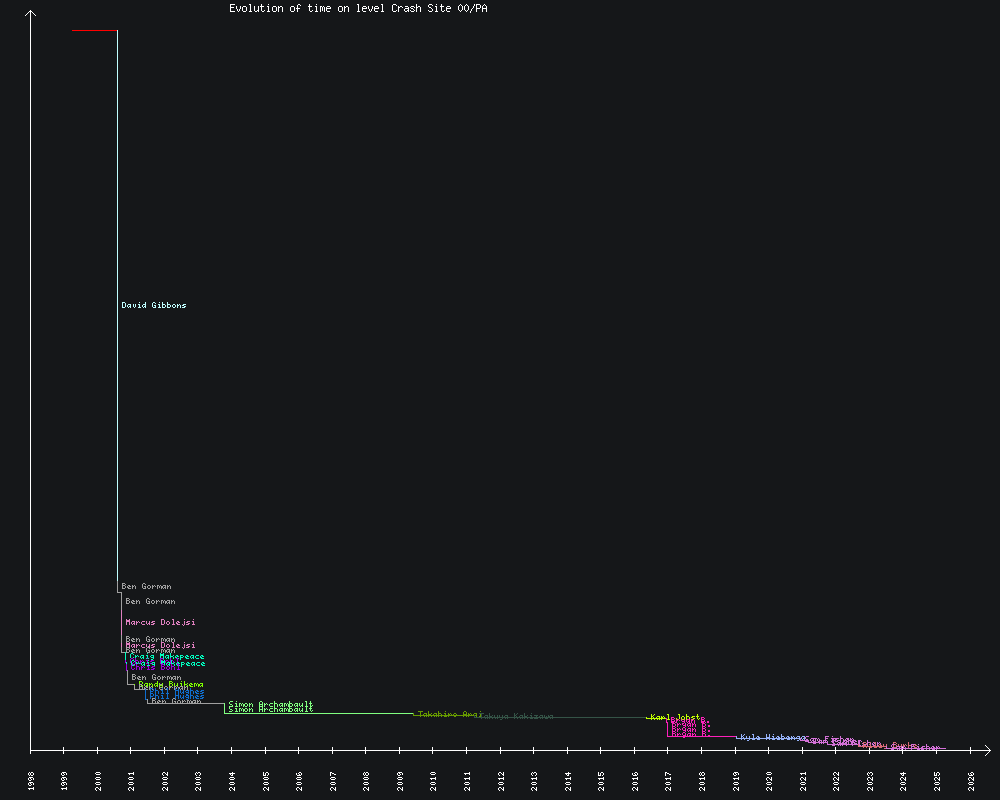Click the 2014 x-axis year label
Image resolution: width=1000 pixels, height=800 pixels.
(x=567, y=780)
